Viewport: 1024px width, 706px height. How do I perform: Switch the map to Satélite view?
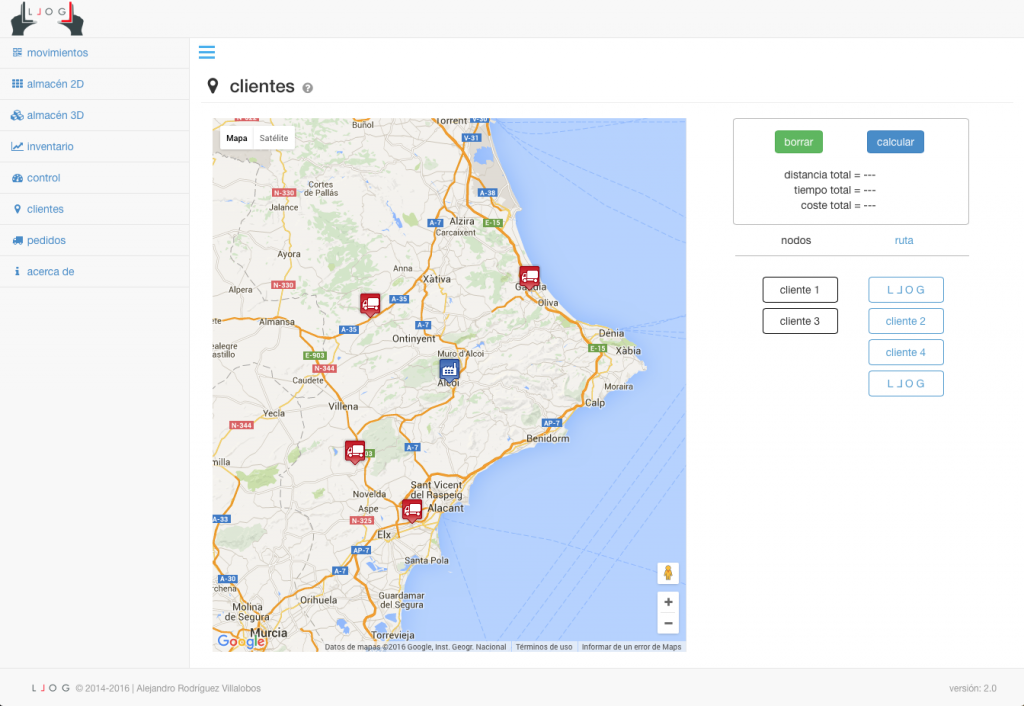coord(272,136)
